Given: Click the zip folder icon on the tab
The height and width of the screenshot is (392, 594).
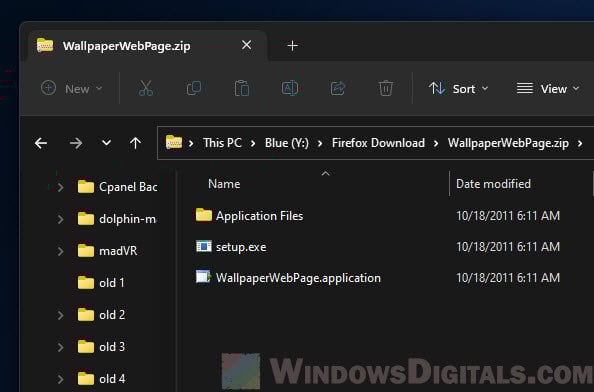Looking at the screenshot, I should (x=45, y=45).
